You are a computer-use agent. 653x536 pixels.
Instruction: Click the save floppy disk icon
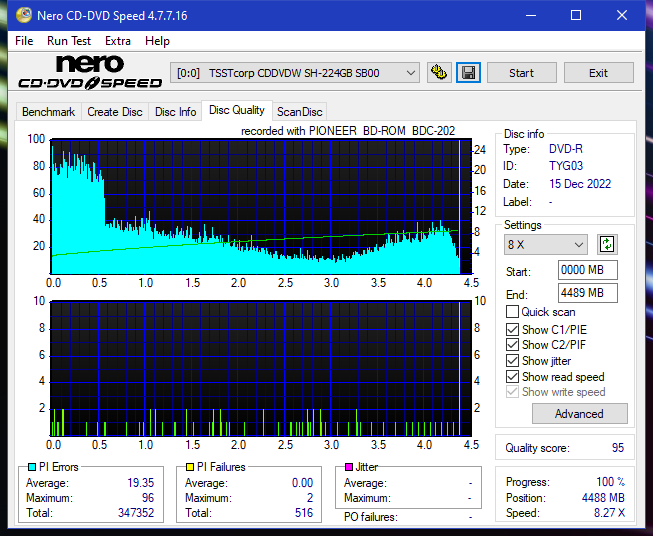pos(468,73)
